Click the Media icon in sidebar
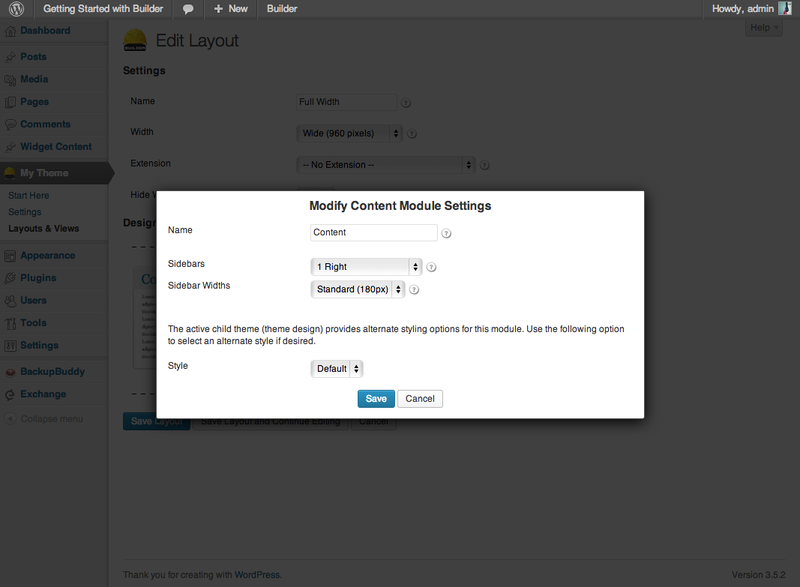This screenshot has height=587, width=800. [x=10, y=80]
